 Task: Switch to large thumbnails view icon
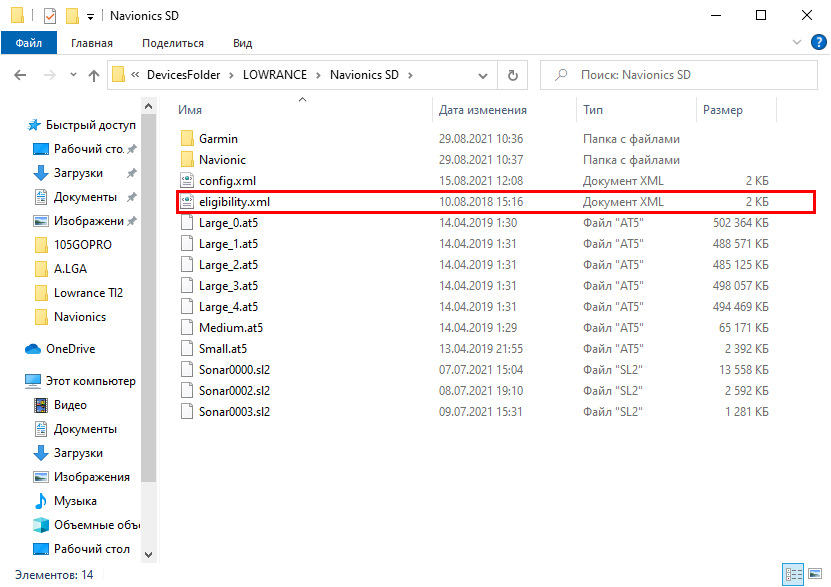click(x=815, y=574)
